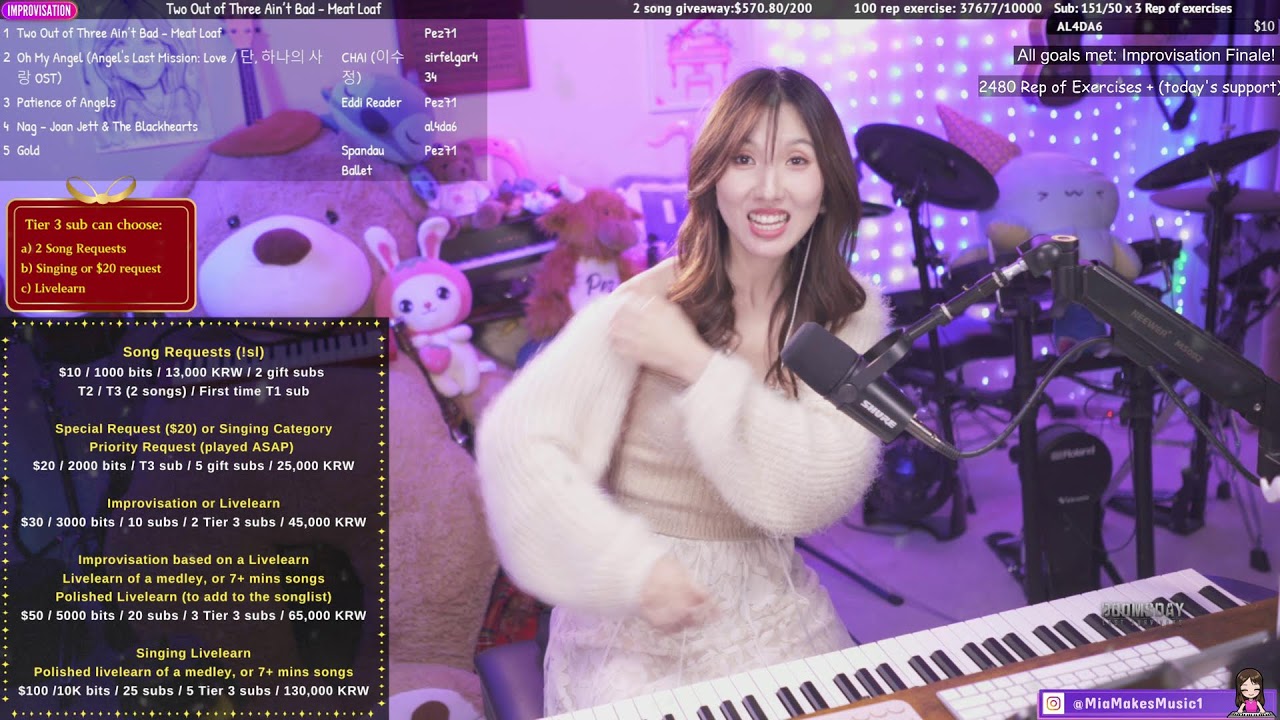Click requester name 'sirfelgar434'
This screenshot has width=1280, height=720.
[451, 67]
